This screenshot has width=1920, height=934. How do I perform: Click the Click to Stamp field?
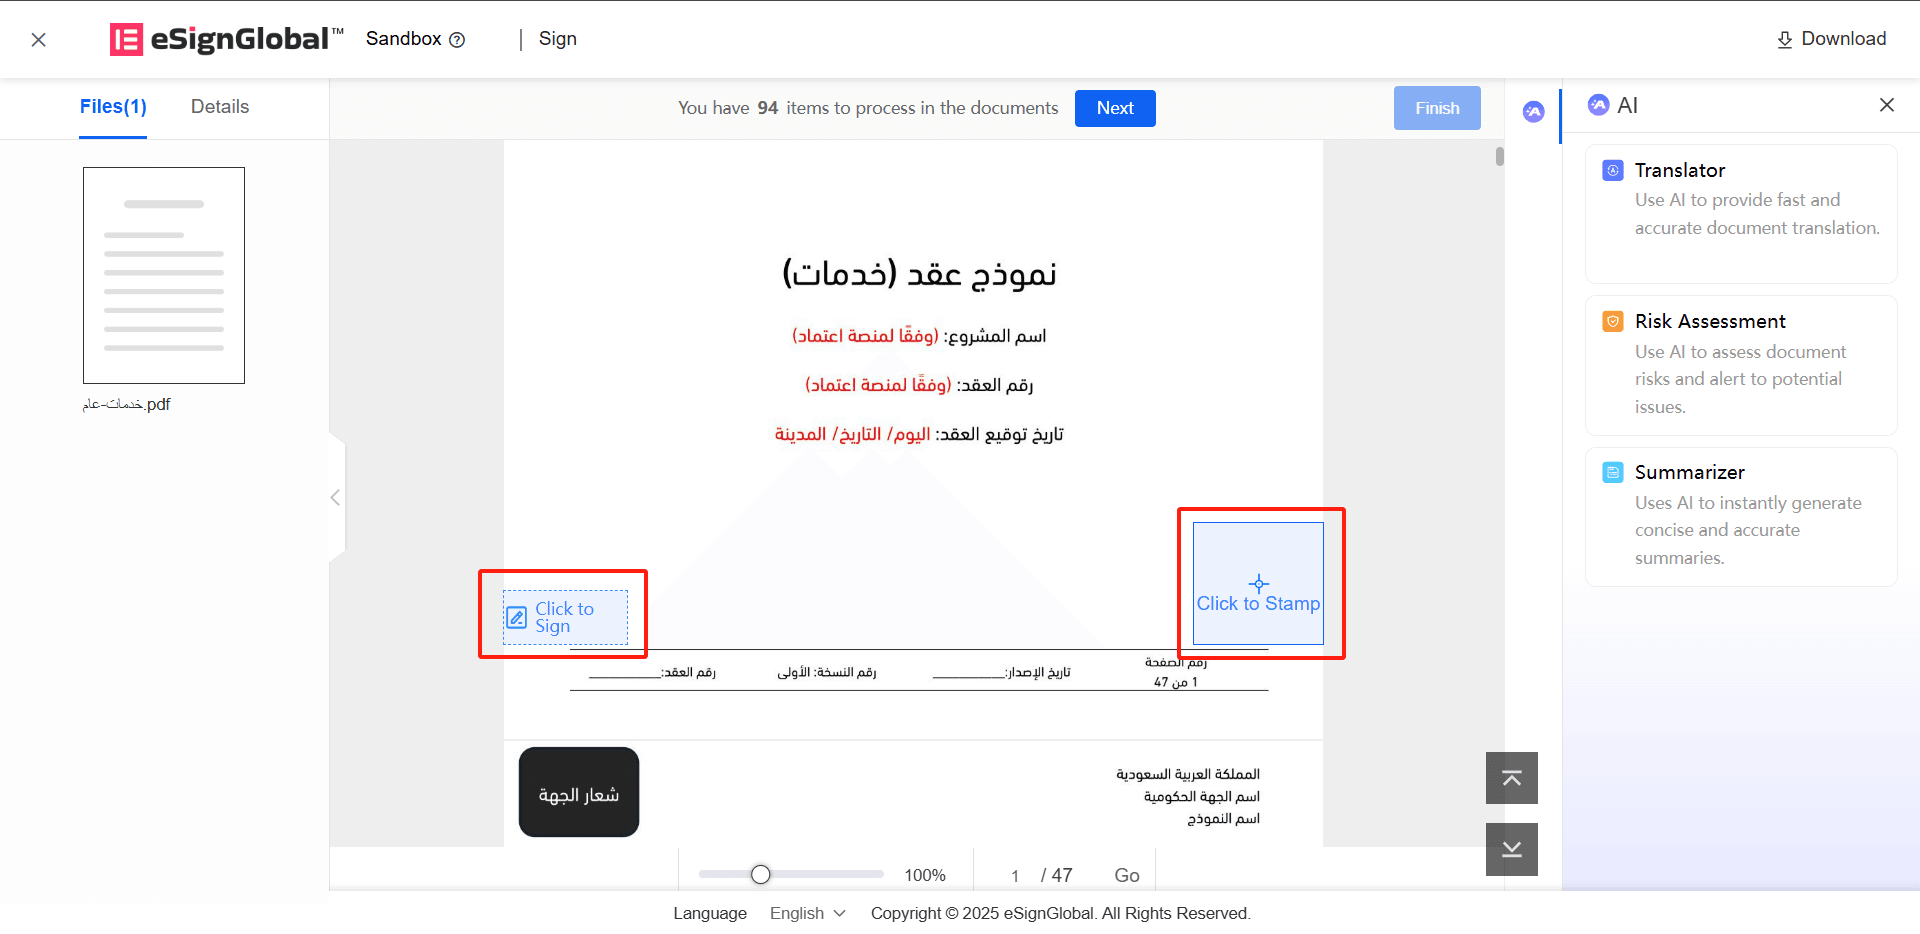(1258, 583)
